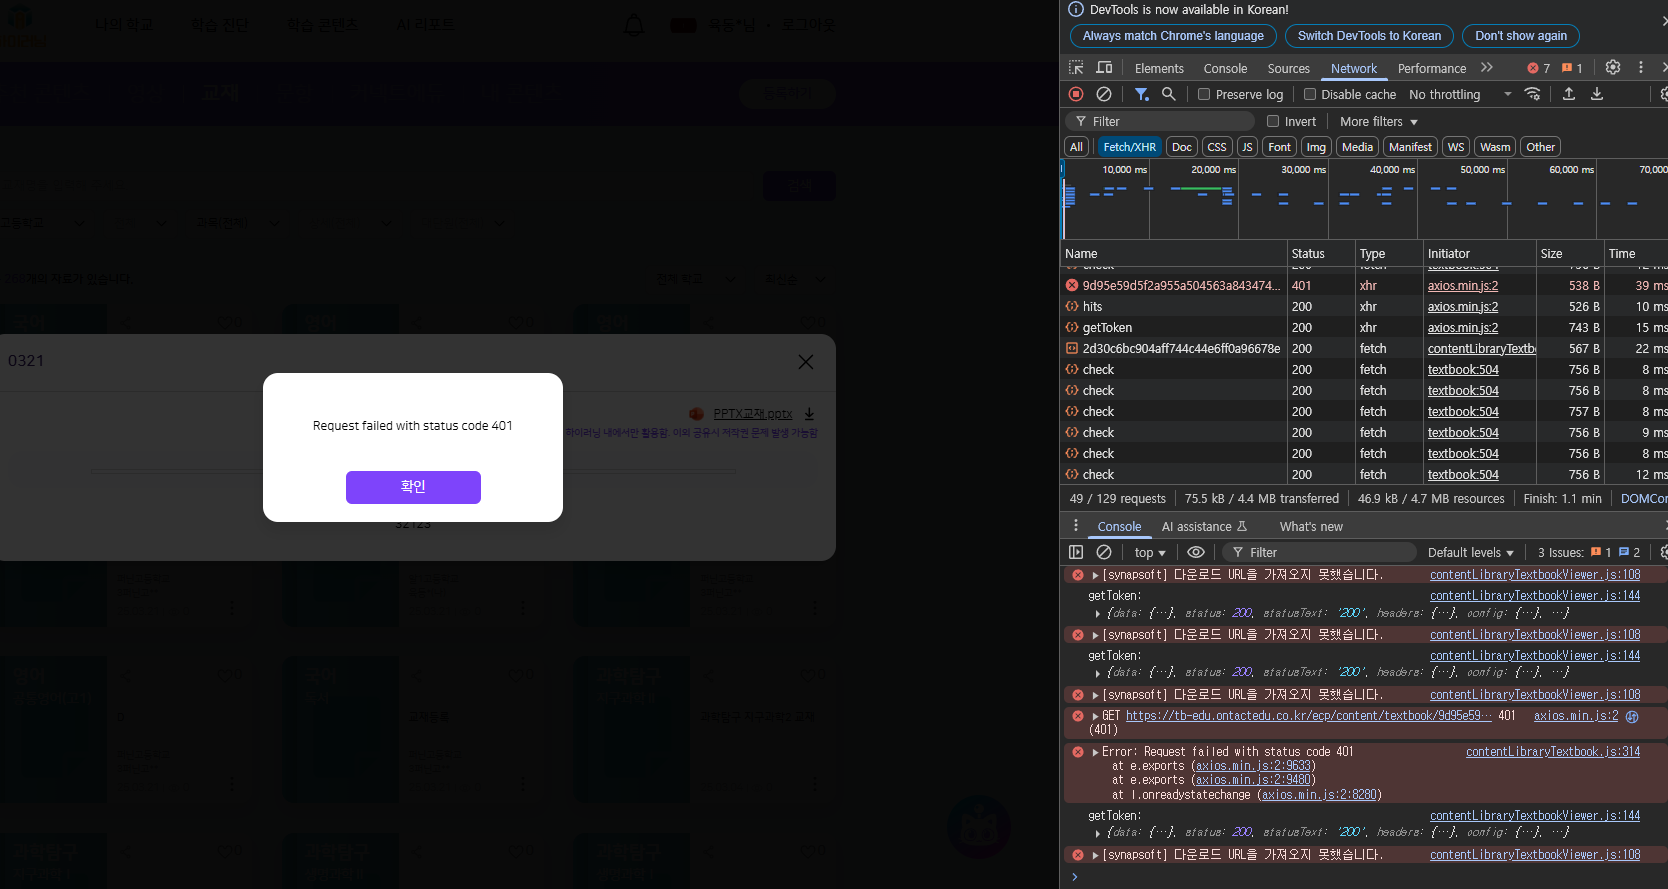Select the Fetch/XHR filter type
The image size is (1668, 889).
[1129, 147]
